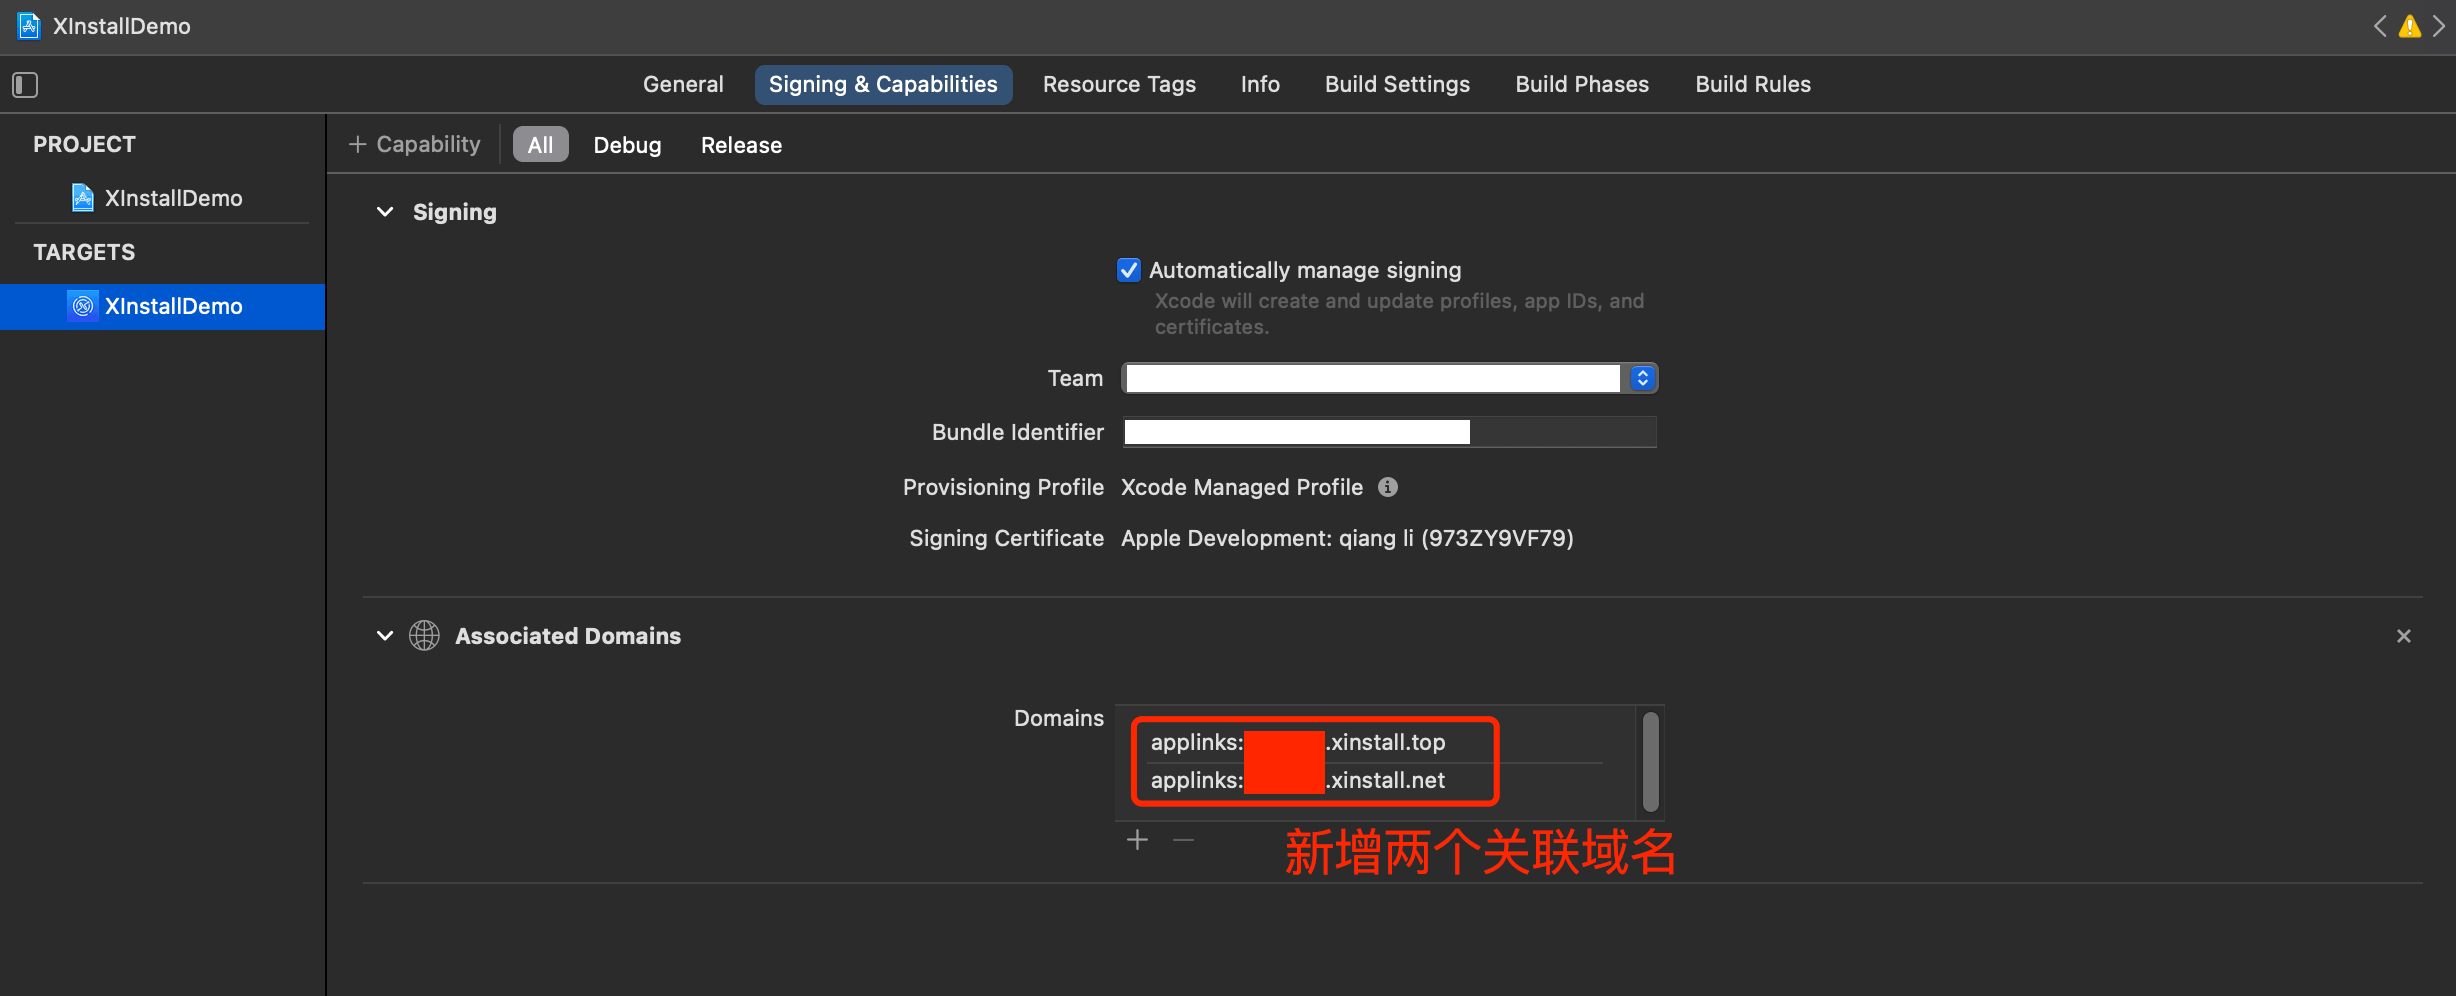This screenshot has width=2456, height=996.
Task: Select the xinstall.top applinks entry
Action: (x=1375, y=742)
